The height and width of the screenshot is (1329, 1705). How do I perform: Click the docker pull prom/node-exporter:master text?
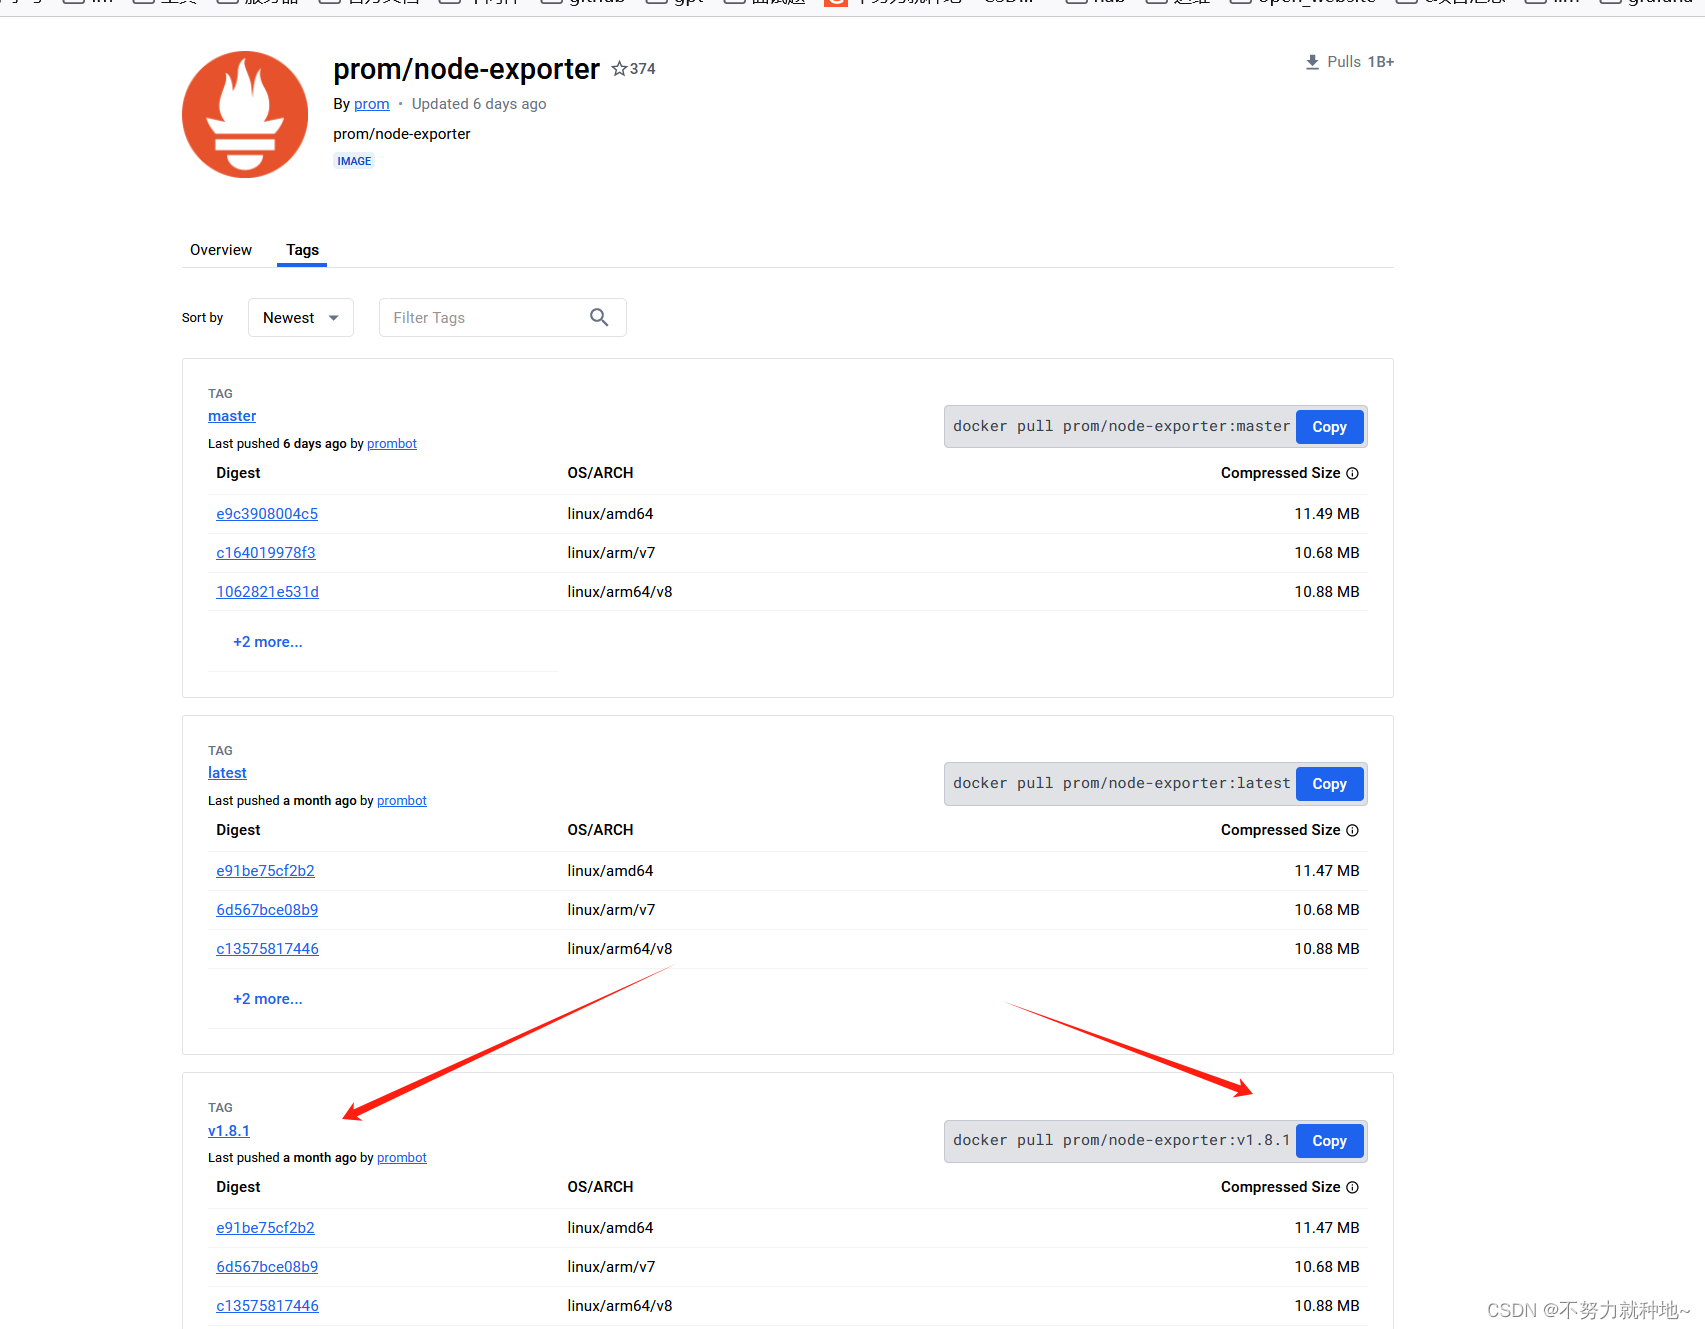(x=1121, y=426)
